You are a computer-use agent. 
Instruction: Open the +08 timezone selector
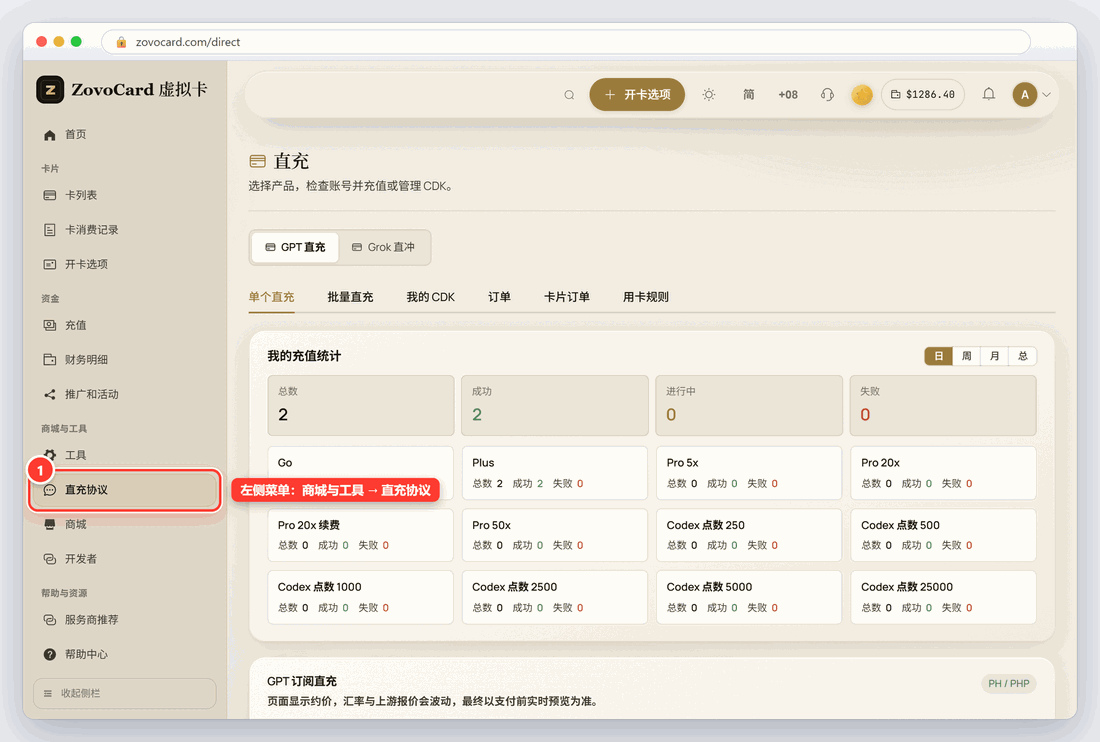tap(788, 95)
